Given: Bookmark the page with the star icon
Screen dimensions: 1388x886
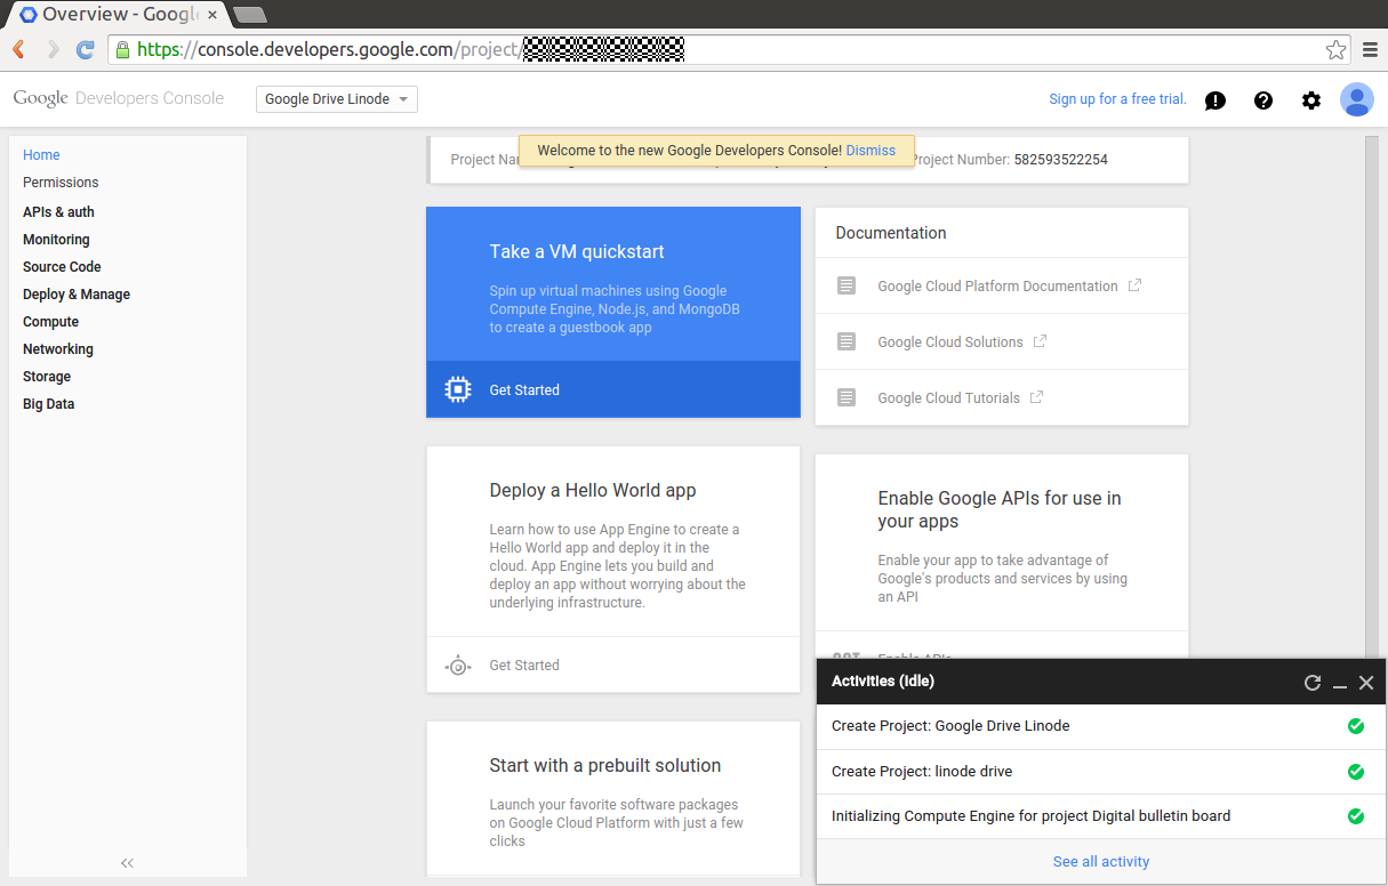Looking at the screenshot, I should pos(1336,48).
